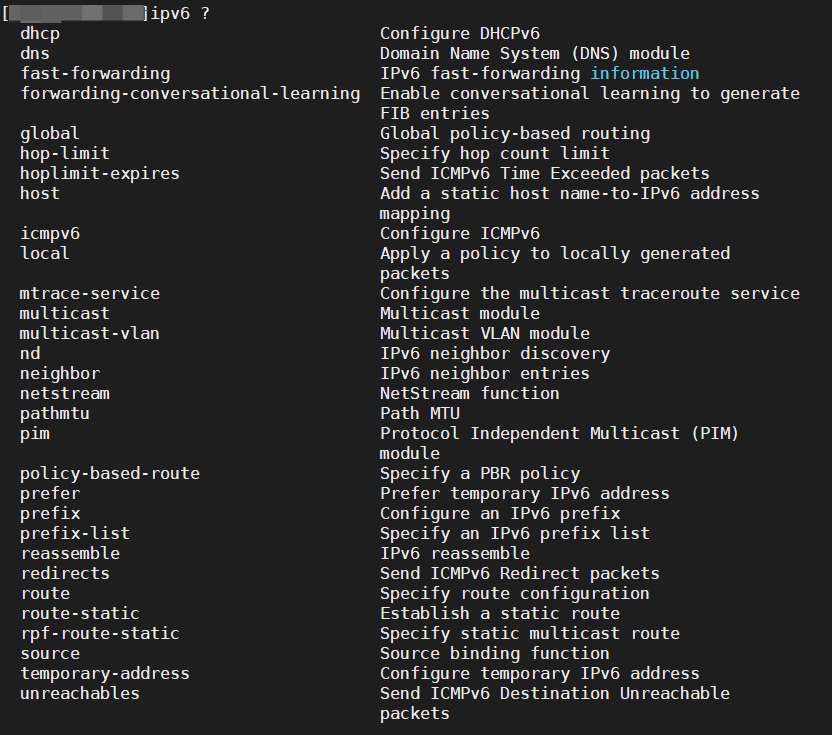The width and height of the screenshot is (832, 735).
Task: Click the 'fast-forwarding' command text
Action: click(x=95, y=73)
